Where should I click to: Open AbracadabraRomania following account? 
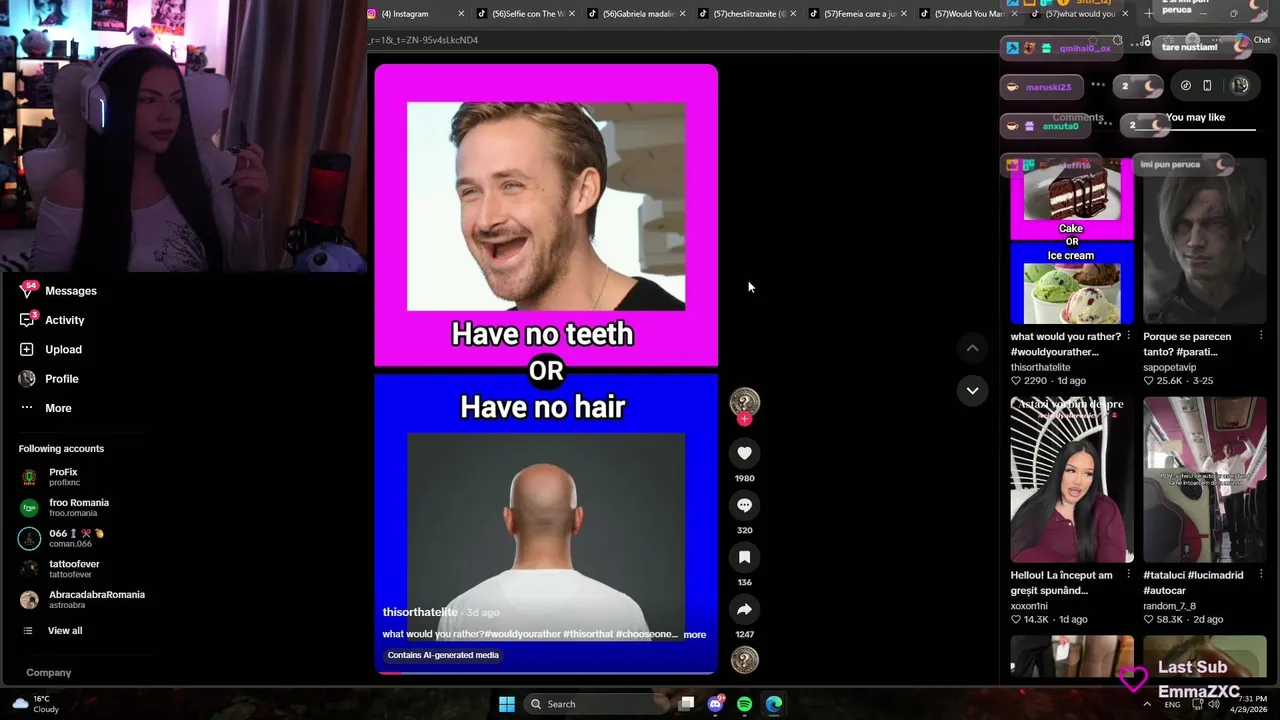coord(82,600)
